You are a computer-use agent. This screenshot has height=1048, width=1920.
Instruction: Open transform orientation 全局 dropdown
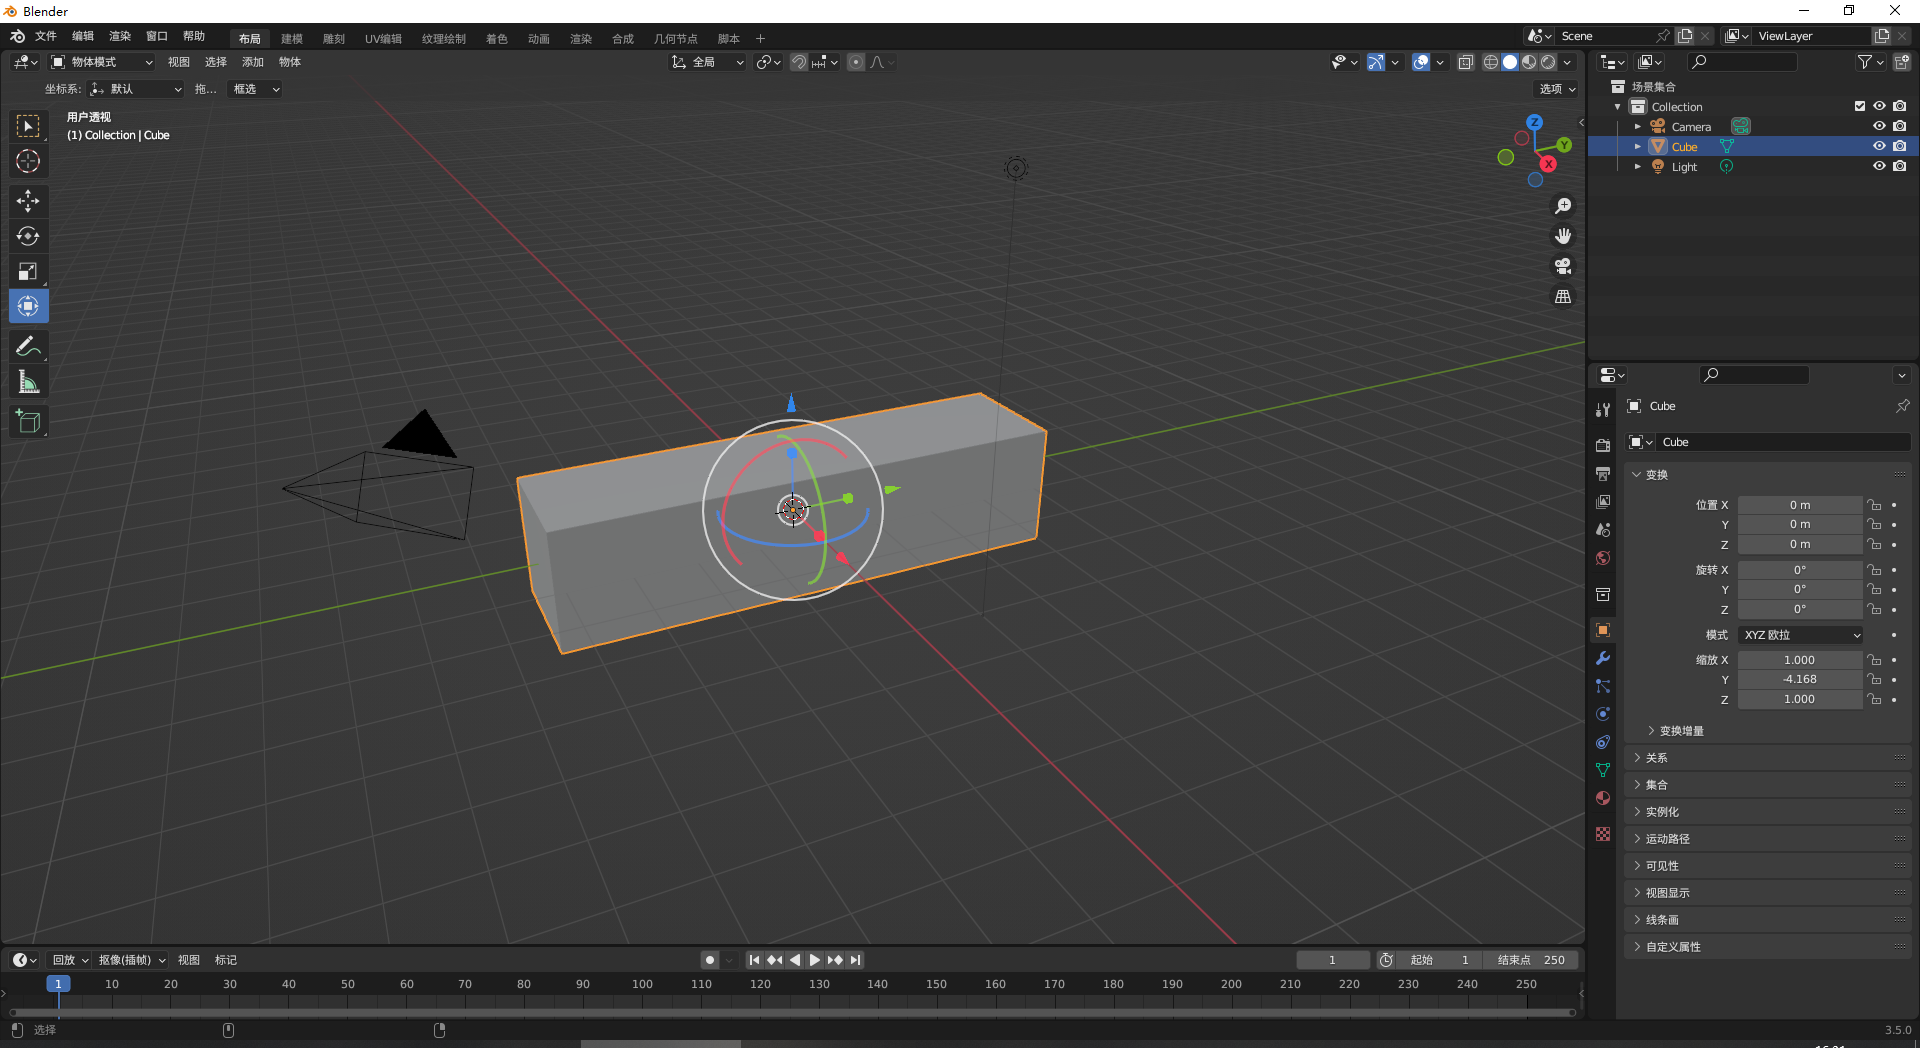[707, 62]
